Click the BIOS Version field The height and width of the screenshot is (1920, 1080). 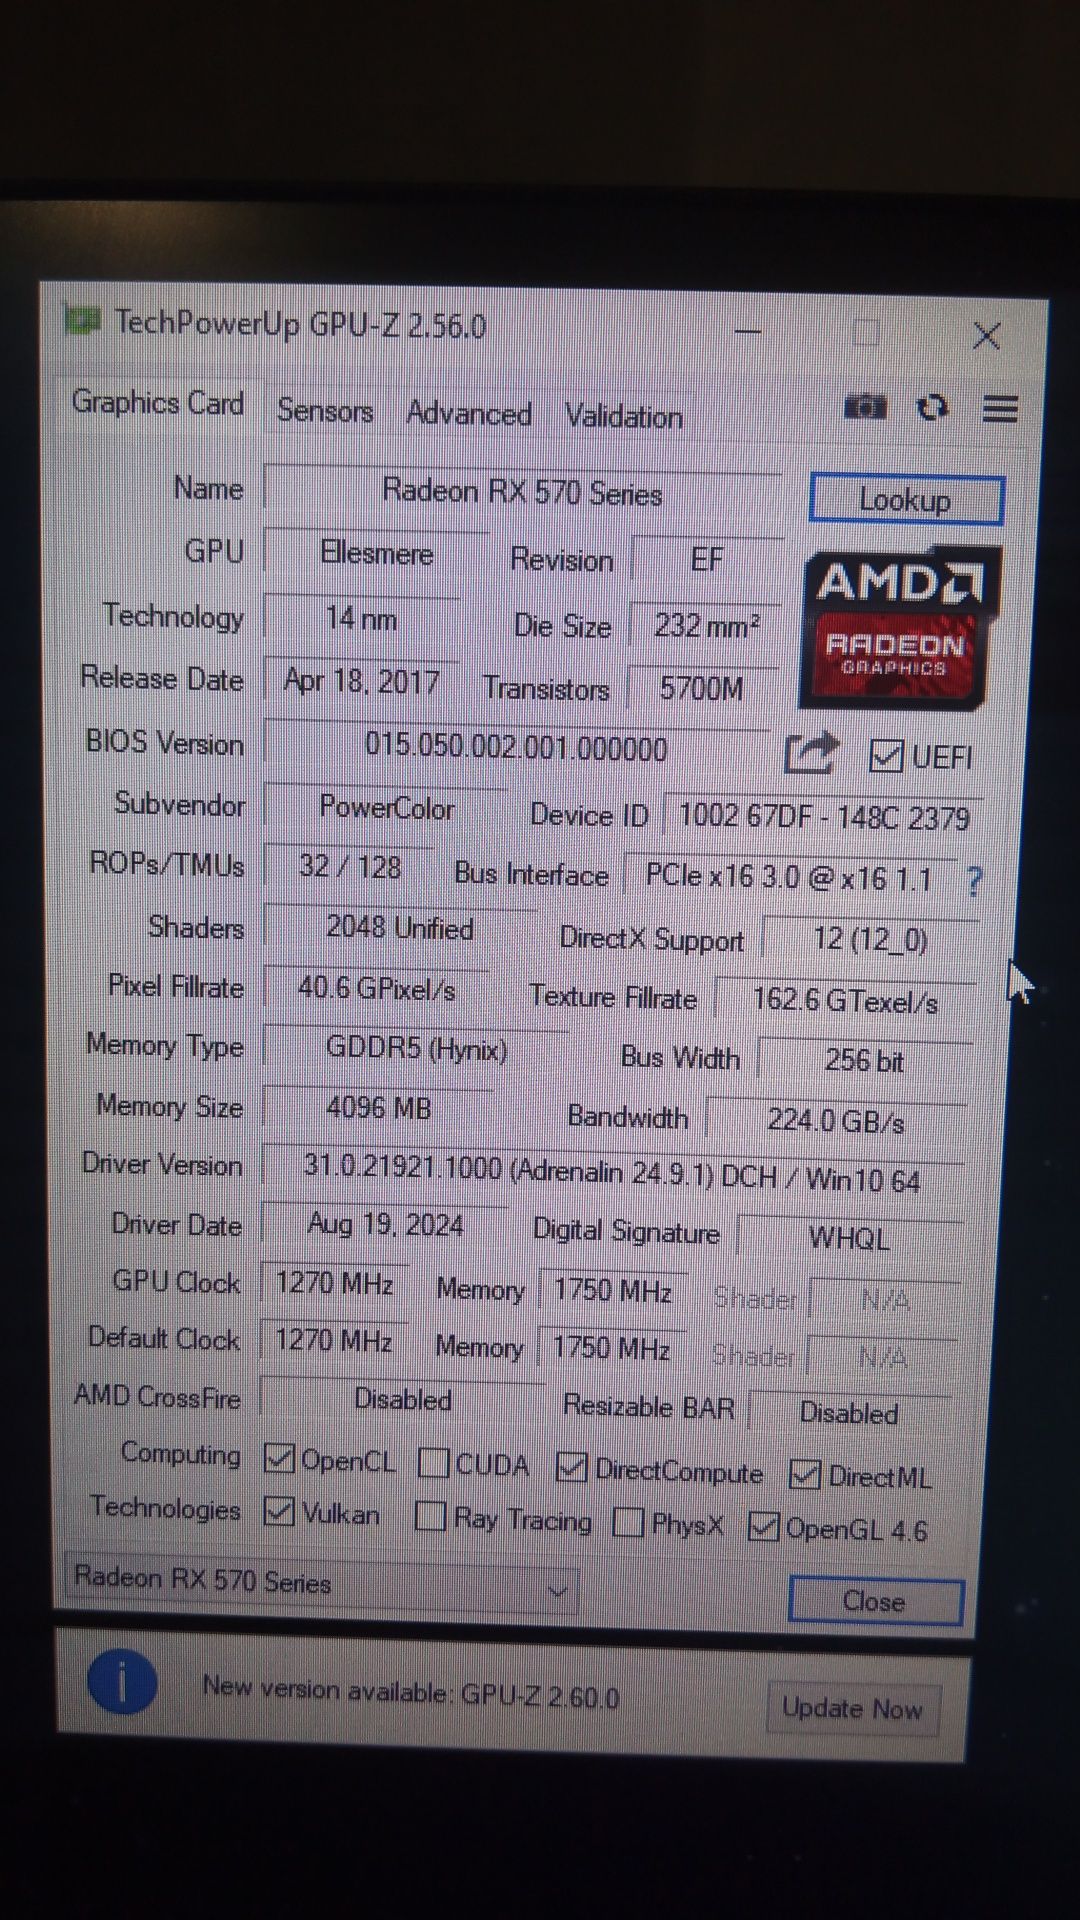(517, 748)
